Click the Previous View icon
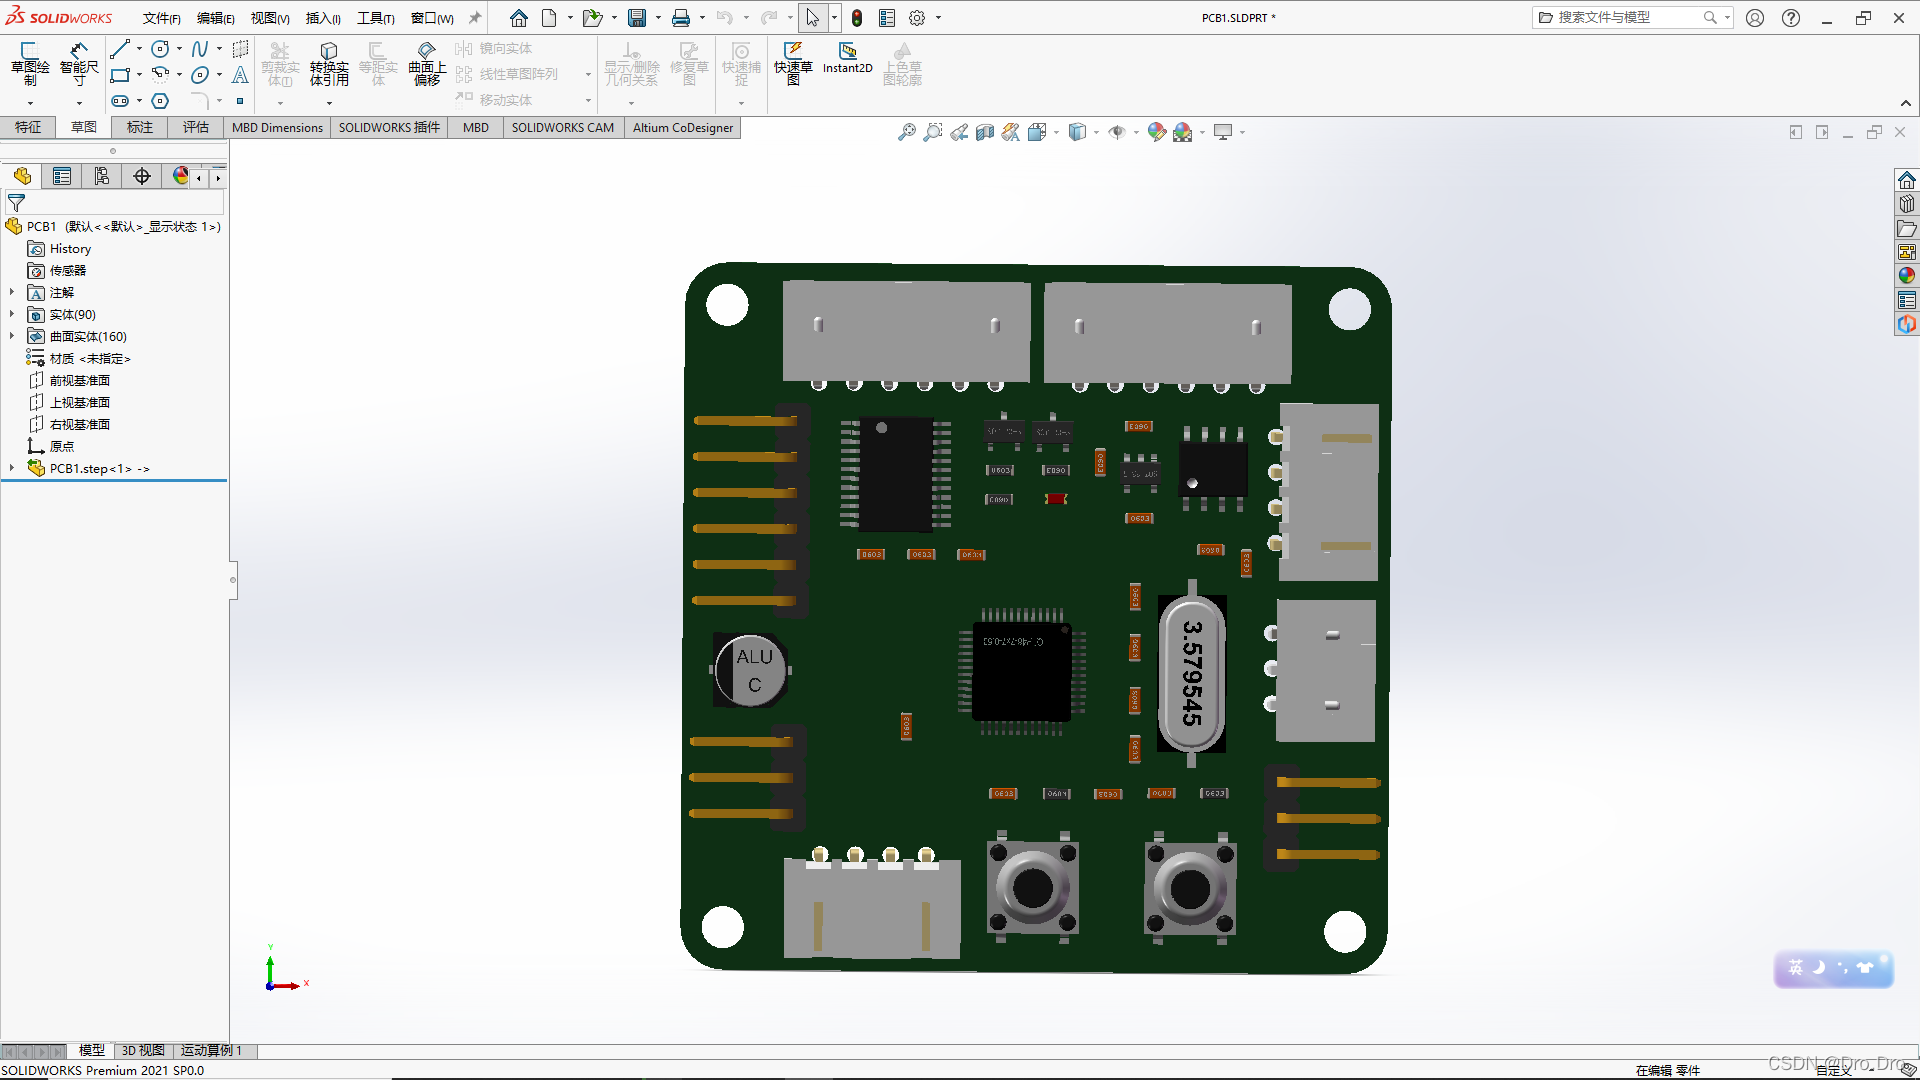The height and width of the screenshot is (1080, 1920). click(959, 132)
